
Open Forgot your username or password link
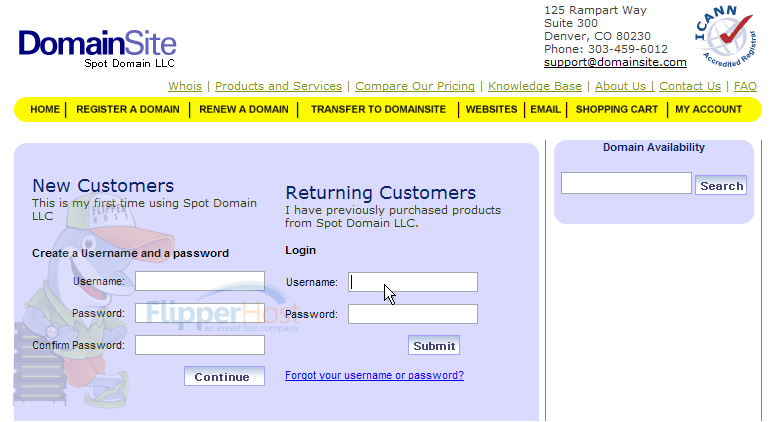(x=374, y=375)
